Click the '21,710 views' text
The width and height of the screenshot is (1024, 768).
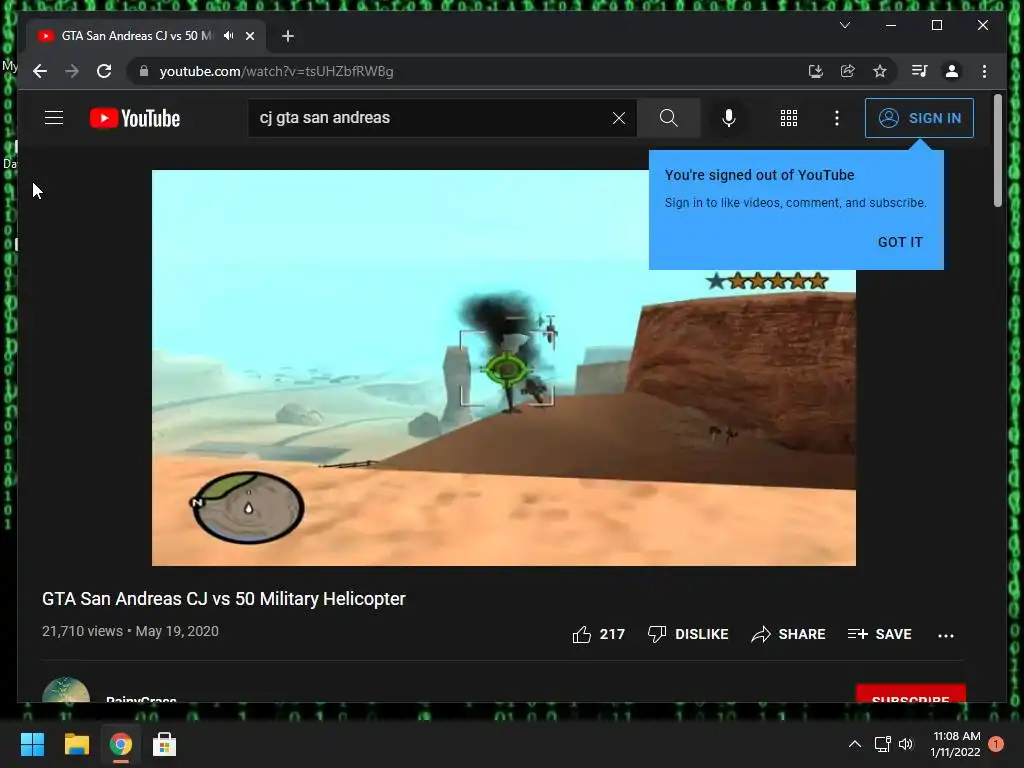(x=82, y=632)
